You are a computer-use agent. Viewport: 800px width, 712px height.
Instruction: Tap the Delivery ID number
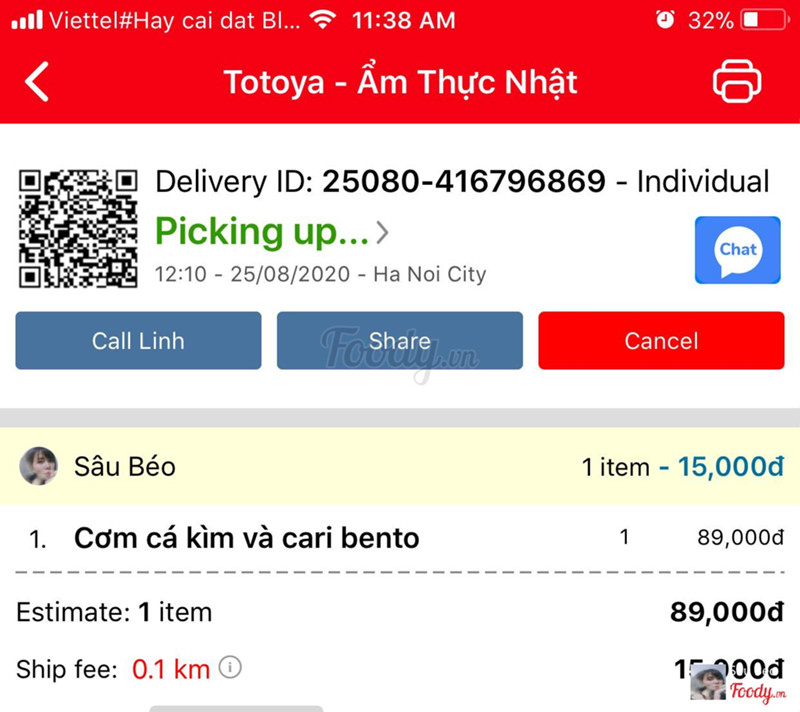coord(464,182)
